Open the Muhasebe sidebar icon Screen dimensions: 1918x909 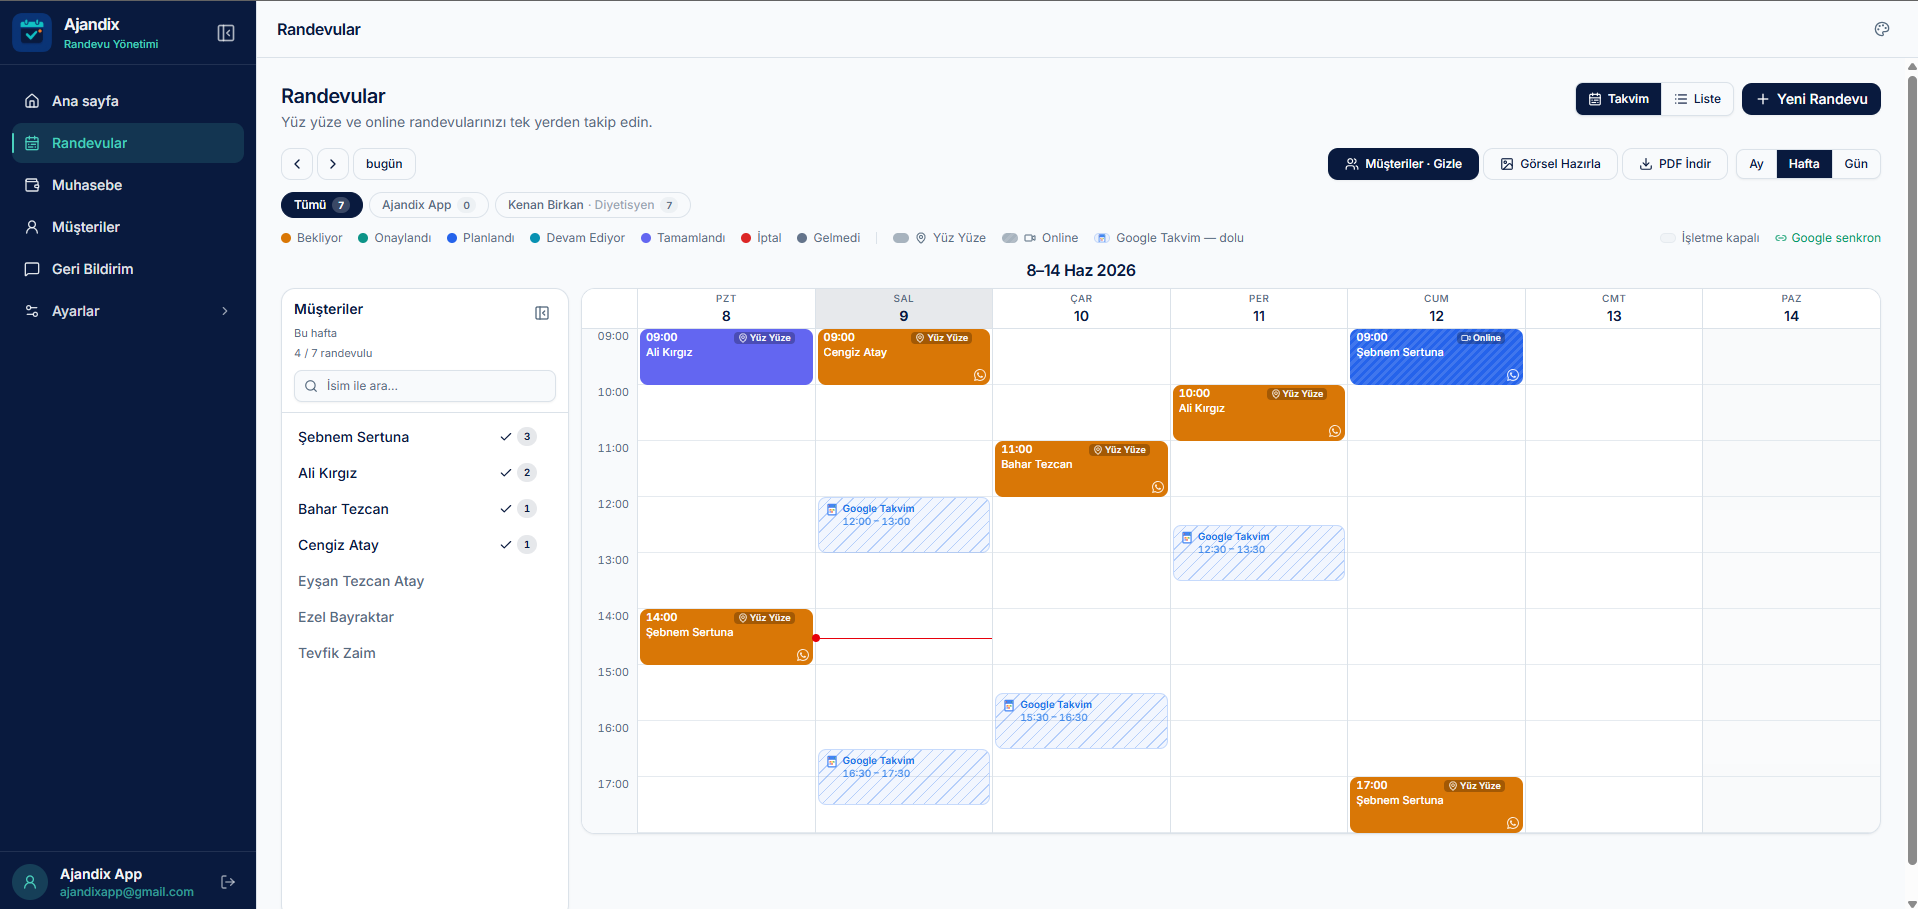click(x=32, y=185)
